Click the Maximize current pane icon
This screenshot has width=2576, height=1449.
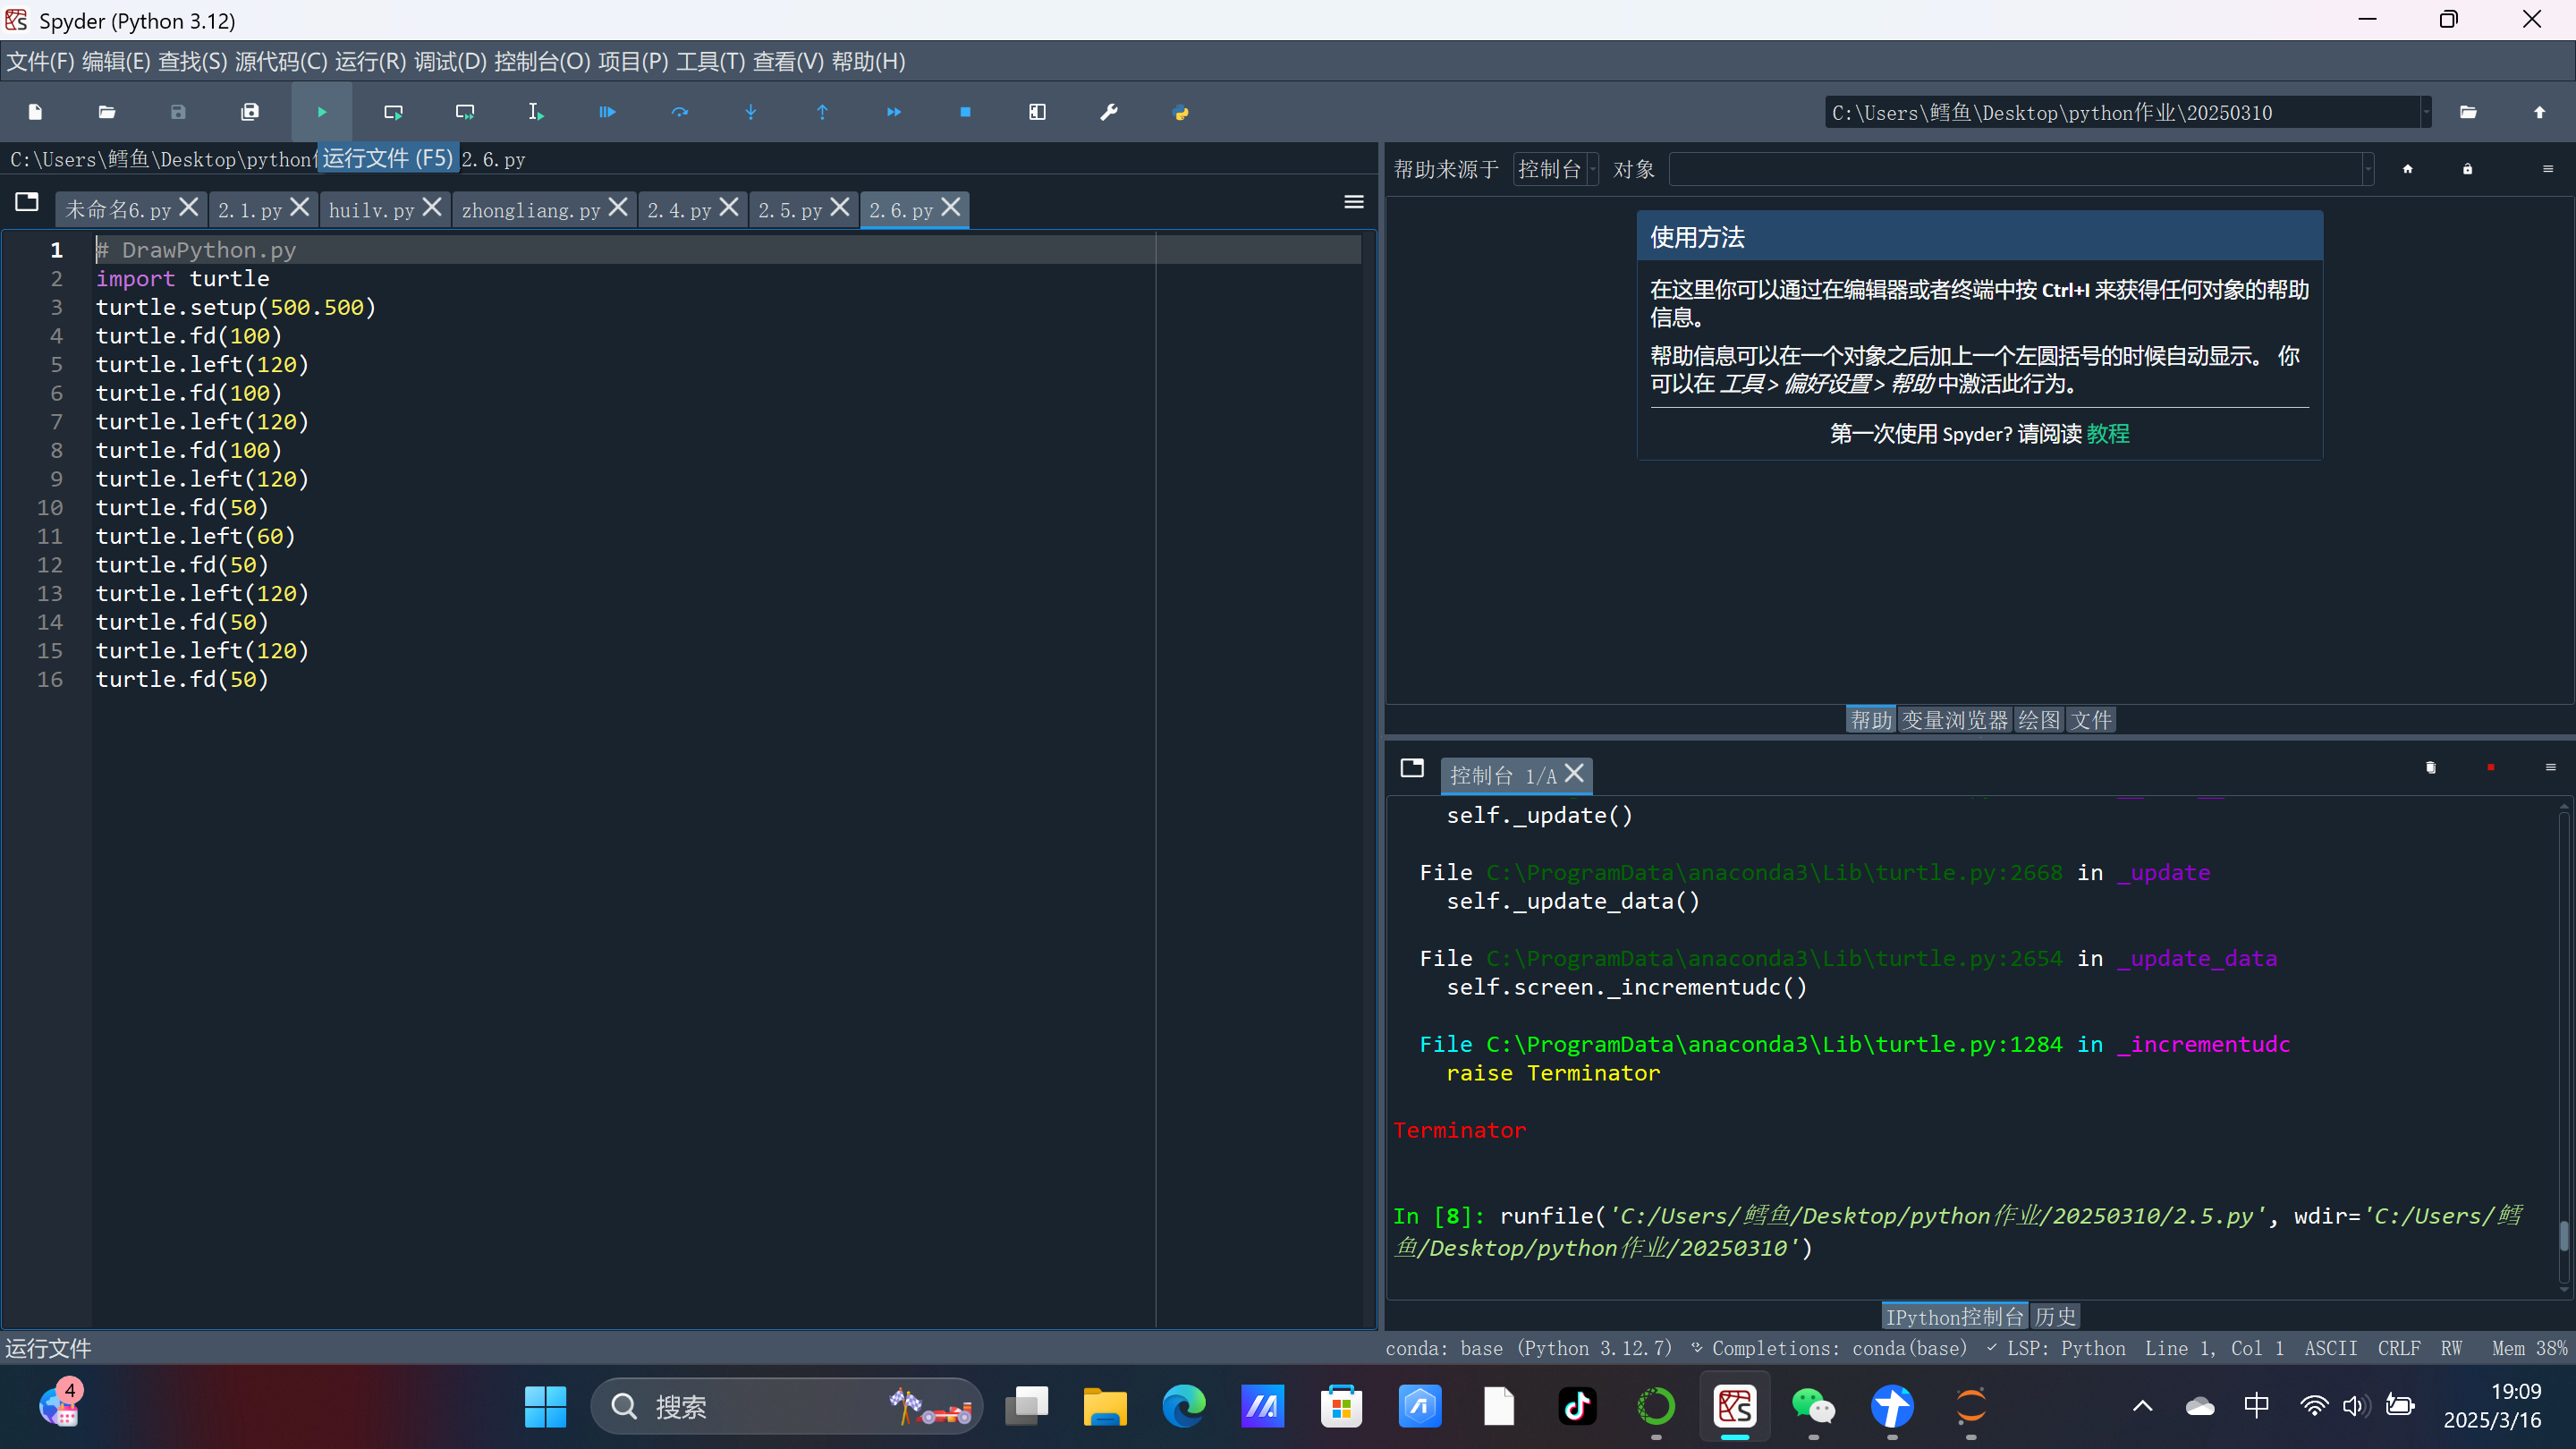coord(1037,112)
